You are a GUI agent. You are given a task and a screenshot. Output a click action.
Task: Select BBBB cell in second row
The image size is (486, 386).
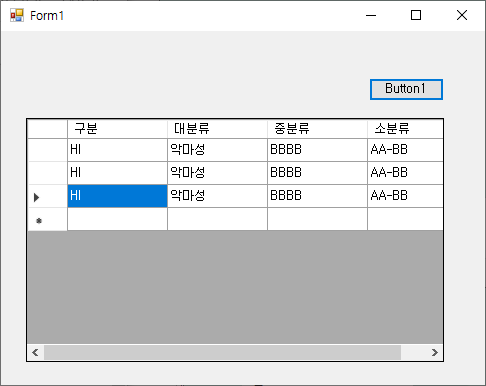click(x=317, y=173)
